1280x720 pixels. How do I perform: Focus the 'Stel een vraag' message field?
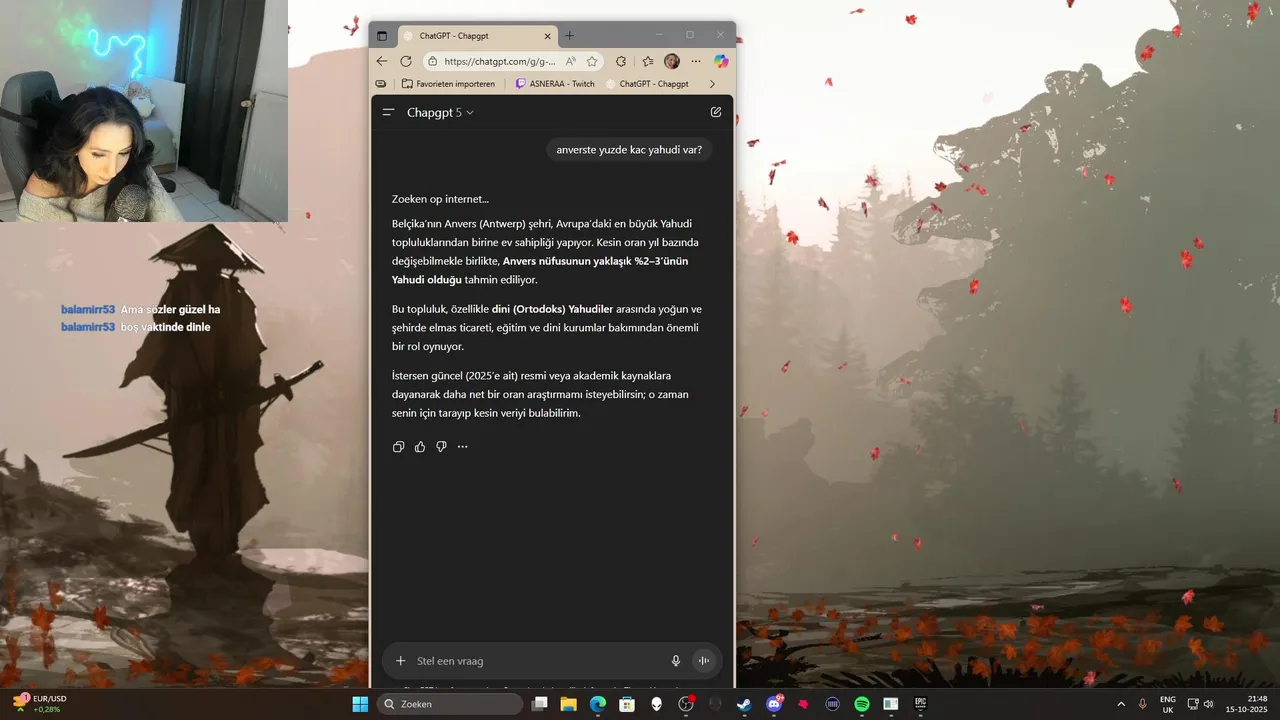[x=538, y=661]
